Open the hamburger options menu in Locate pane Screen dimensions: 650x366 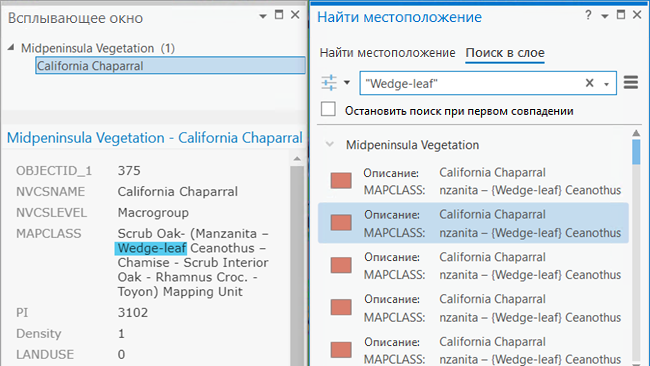pos(631,82)
